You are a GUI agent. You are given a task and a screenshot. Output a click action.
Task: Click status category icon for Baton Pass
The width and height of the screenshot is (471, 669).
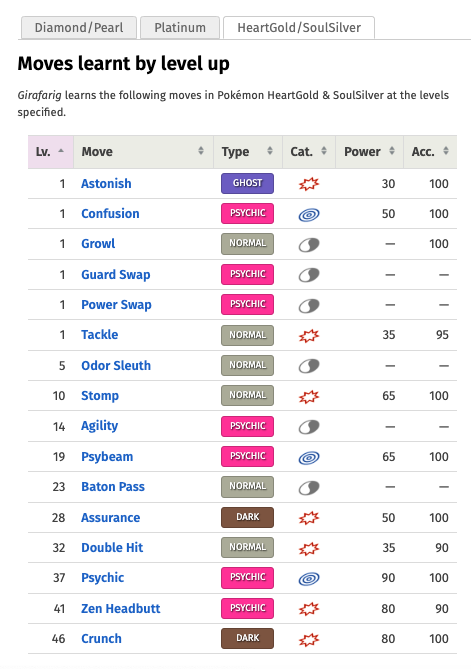309,488
